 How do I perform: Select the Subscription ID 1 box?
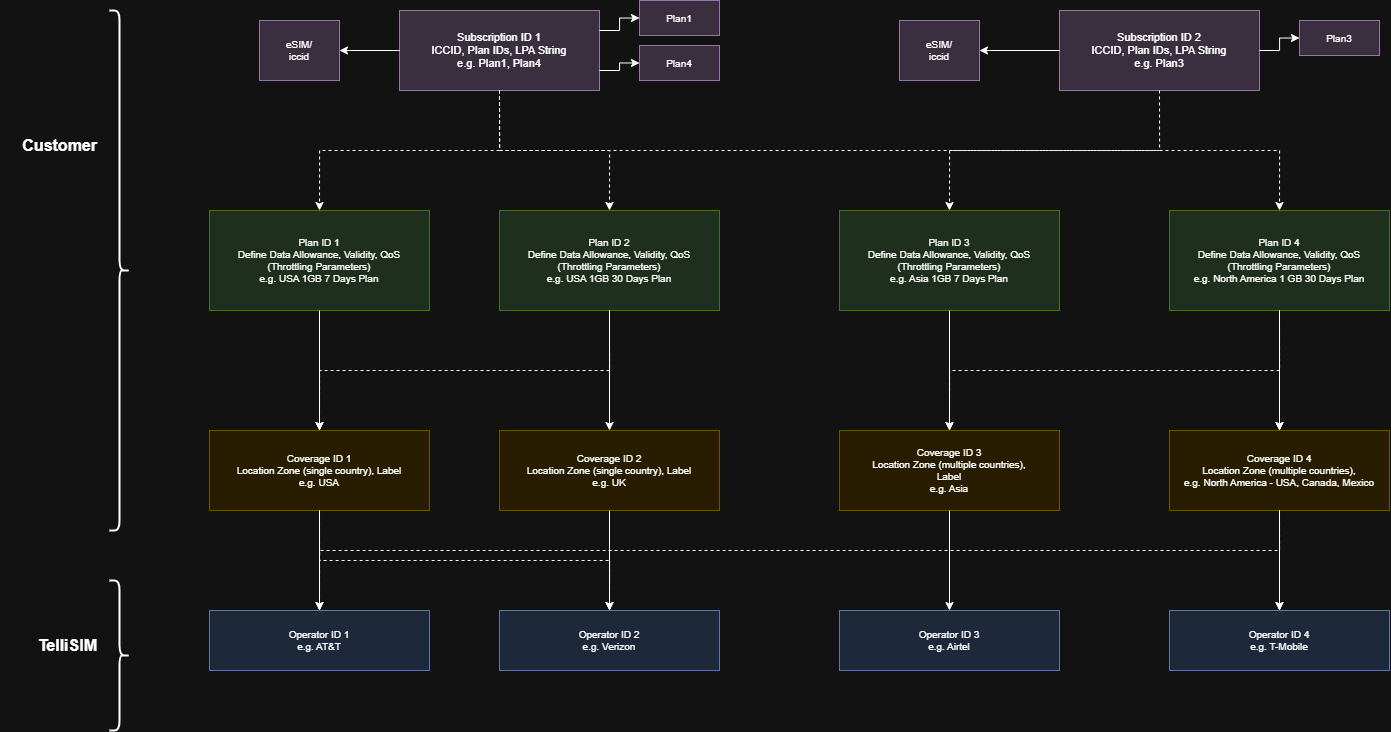pos(499,51)
